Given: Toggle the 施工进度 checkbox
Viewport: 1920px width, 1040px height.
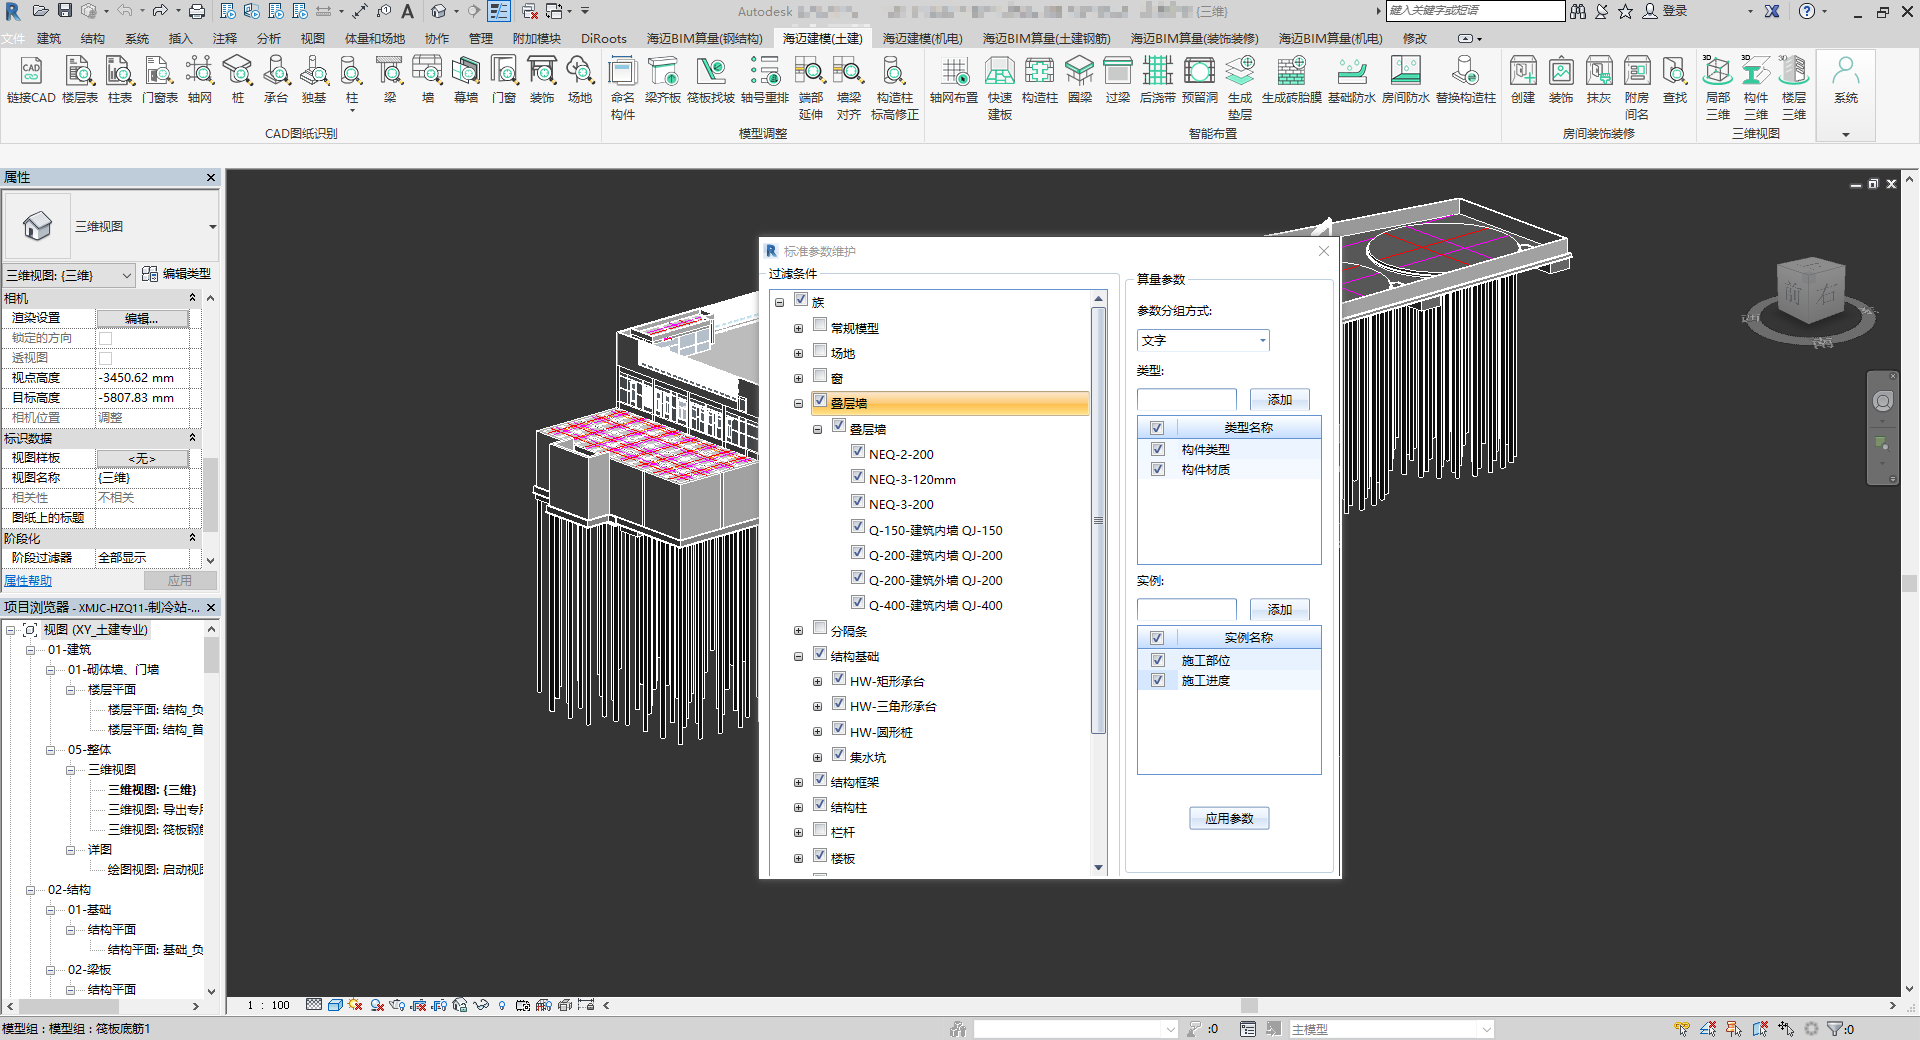Looking at the screenshot, I should point(1158,680).
